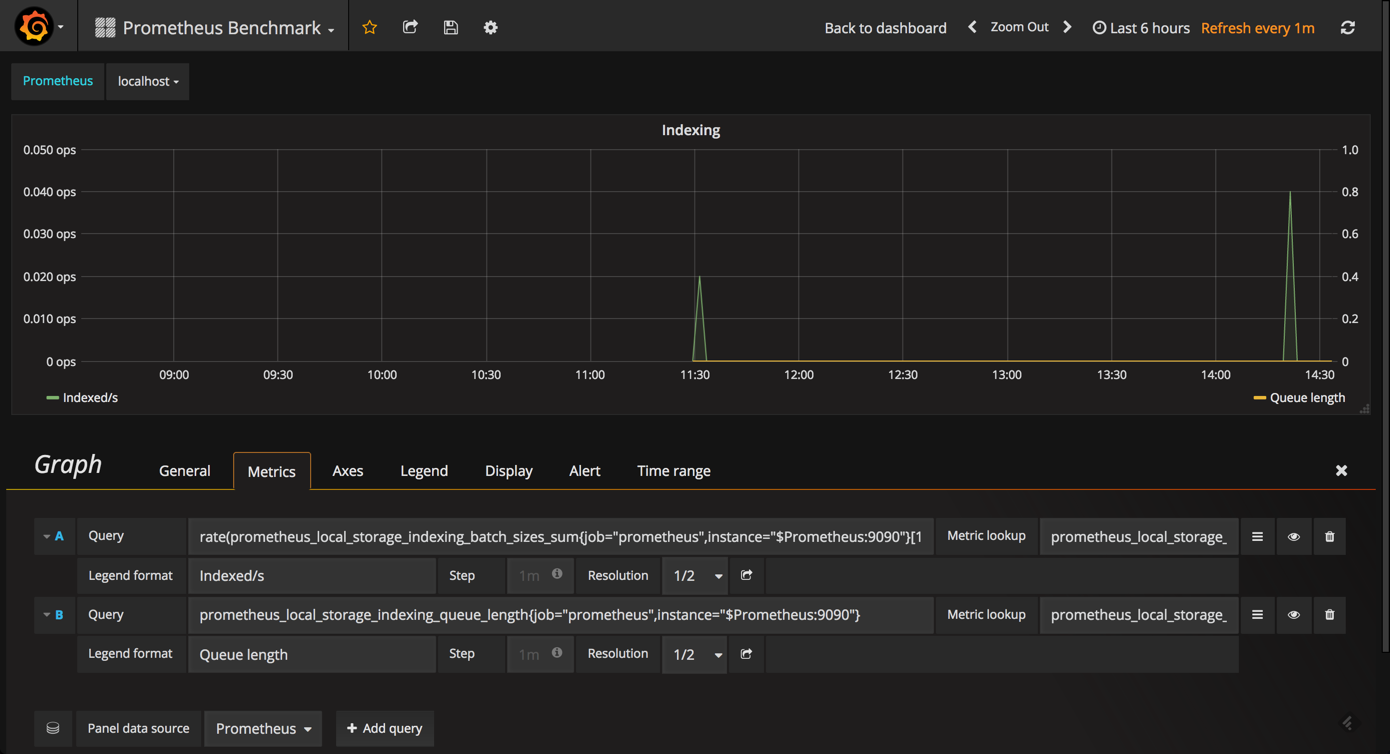
Task: Change query A resolution 1/2 dropdown
Action: click(695, 575)
